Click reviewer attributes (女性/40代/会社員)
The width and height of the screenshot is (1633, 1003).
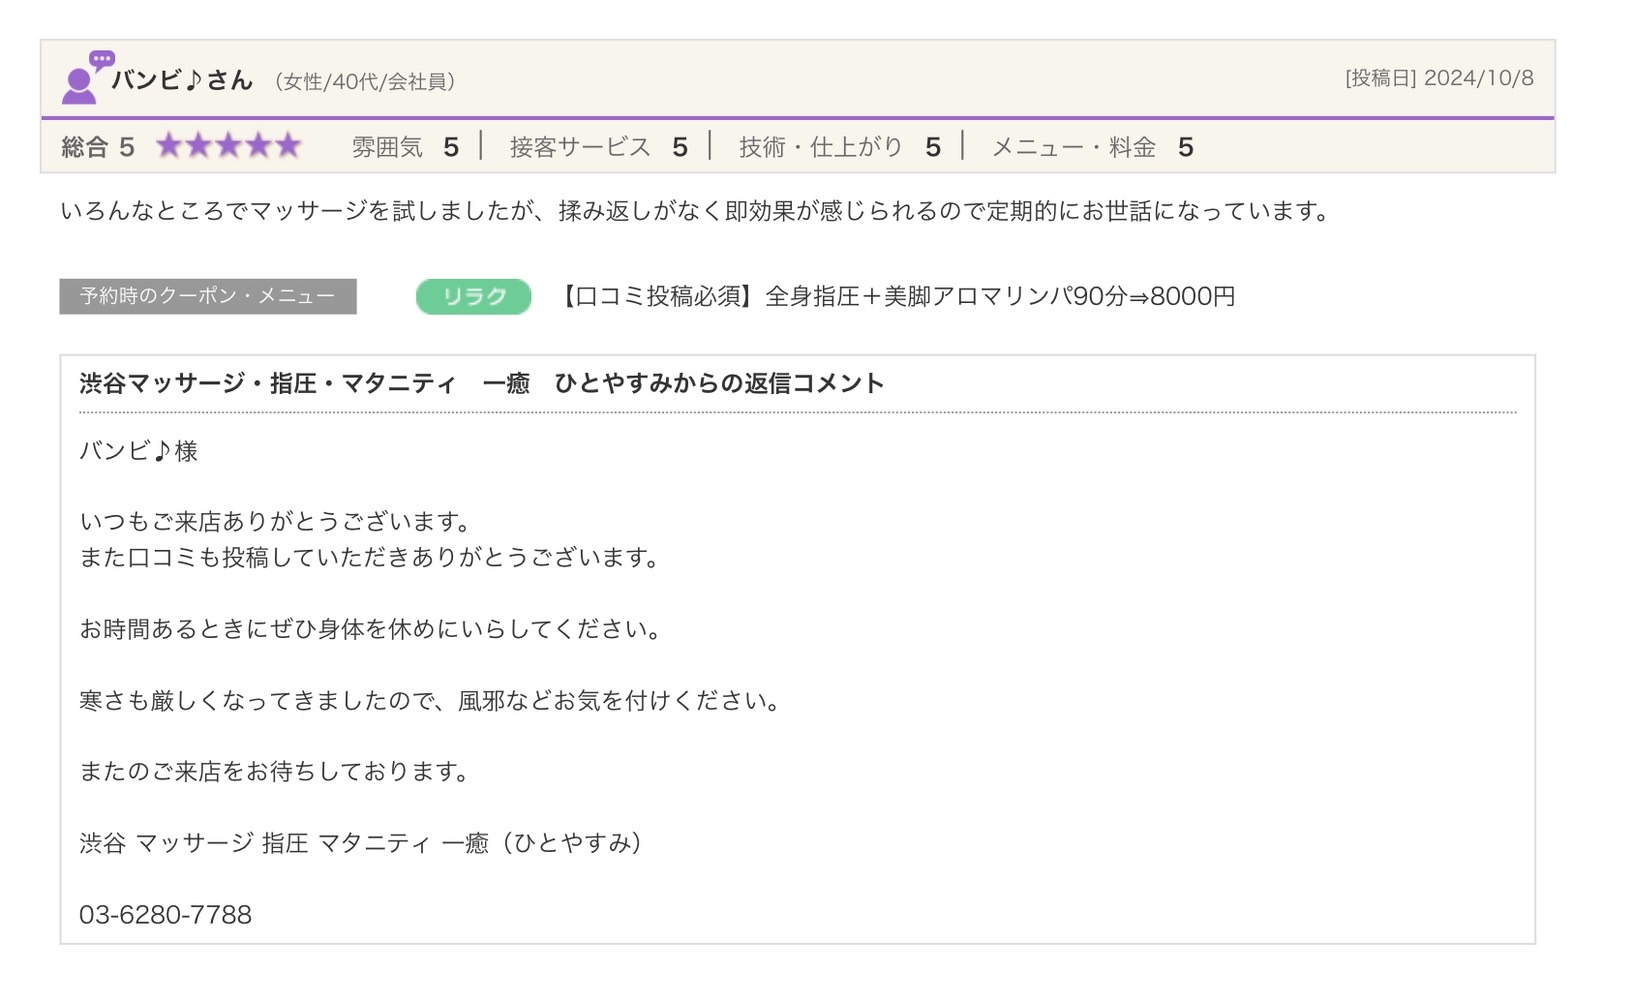pyautogui.click(x=364, y=81)
